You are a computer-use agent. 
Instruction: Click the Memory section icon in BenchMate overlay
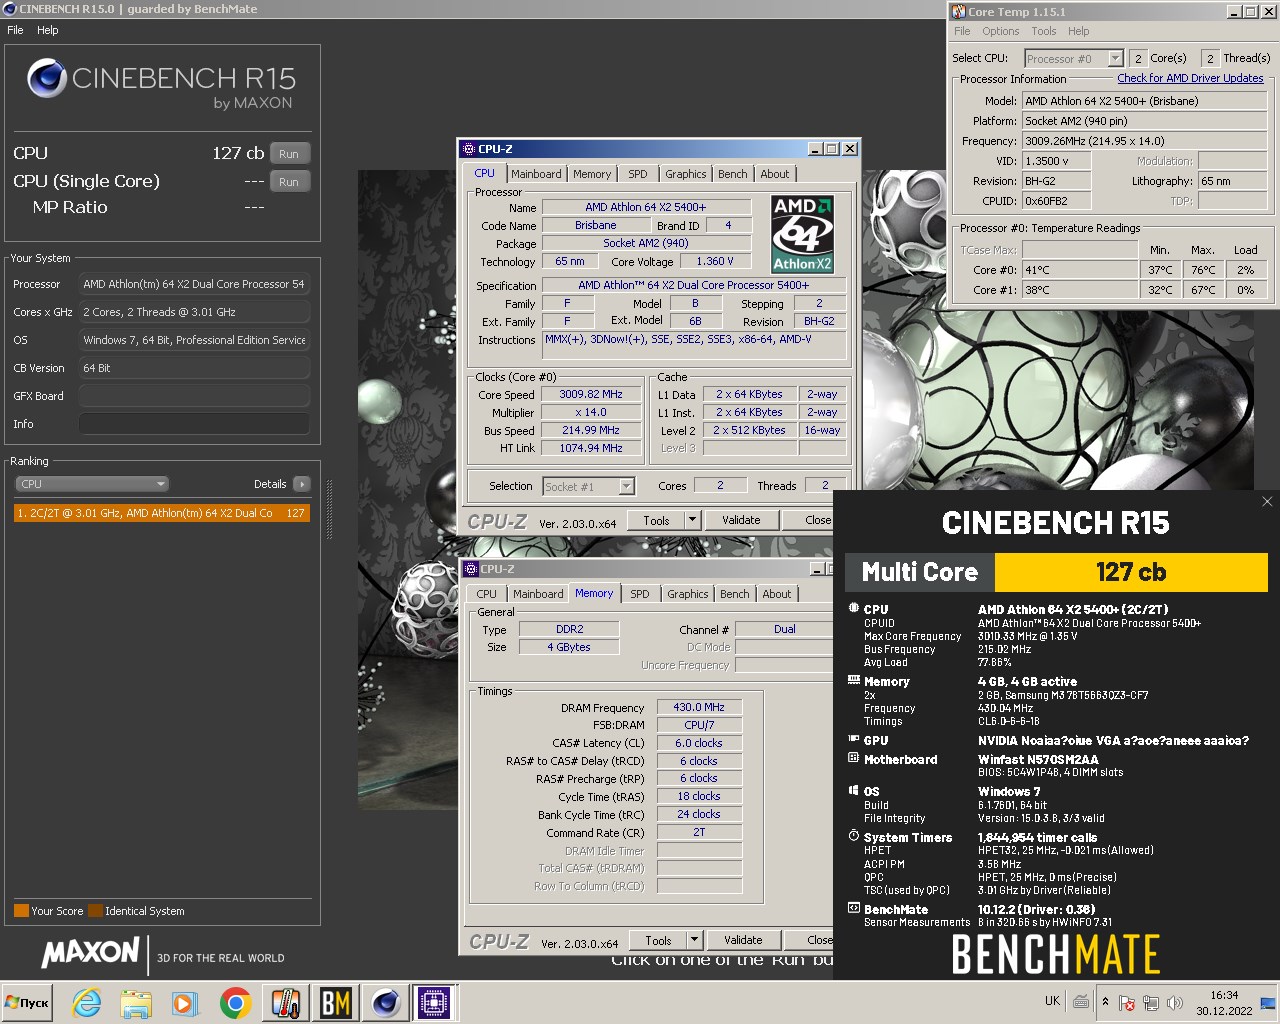[853, 680]
